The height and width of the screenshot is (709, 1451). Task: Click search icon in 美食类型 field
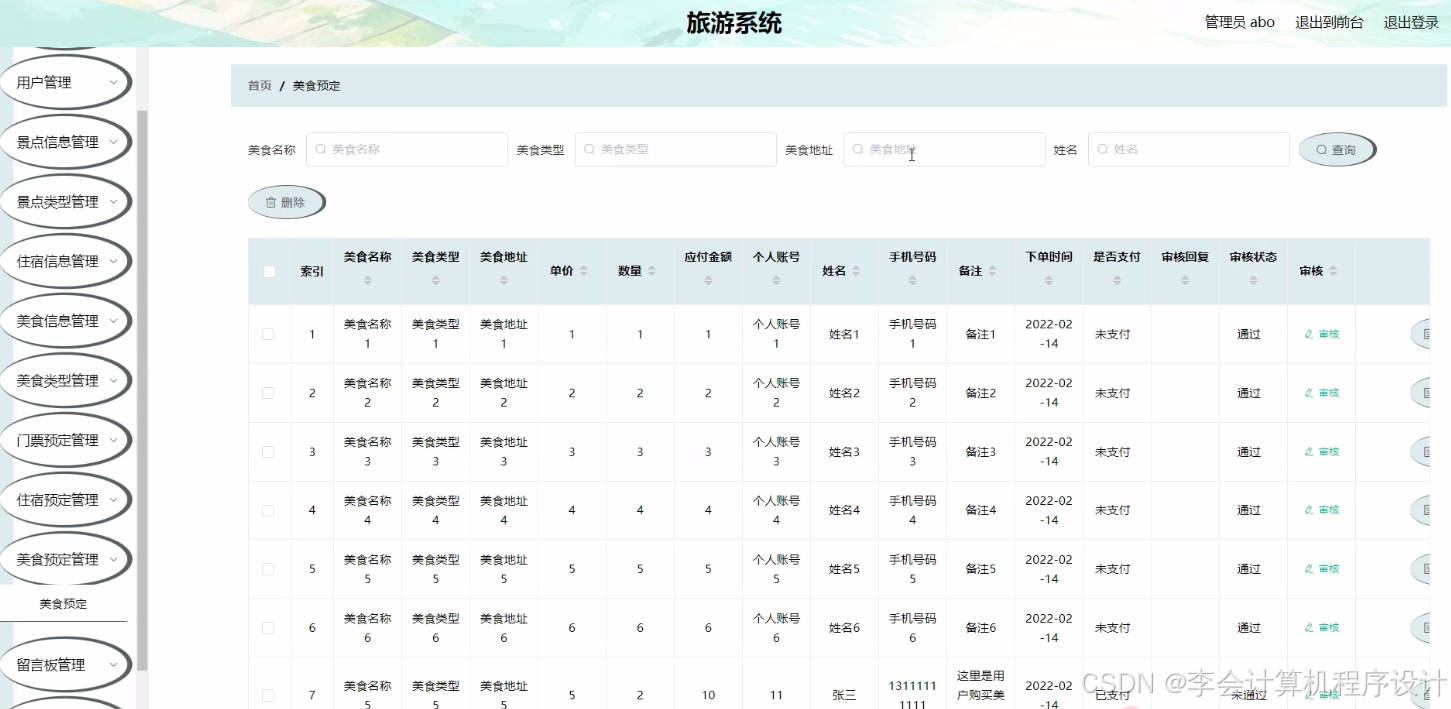click(589, 149)
